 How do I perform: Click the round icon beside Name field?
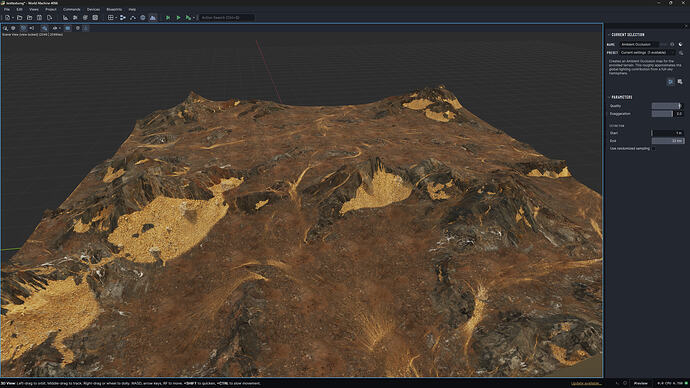click(672, 44)
